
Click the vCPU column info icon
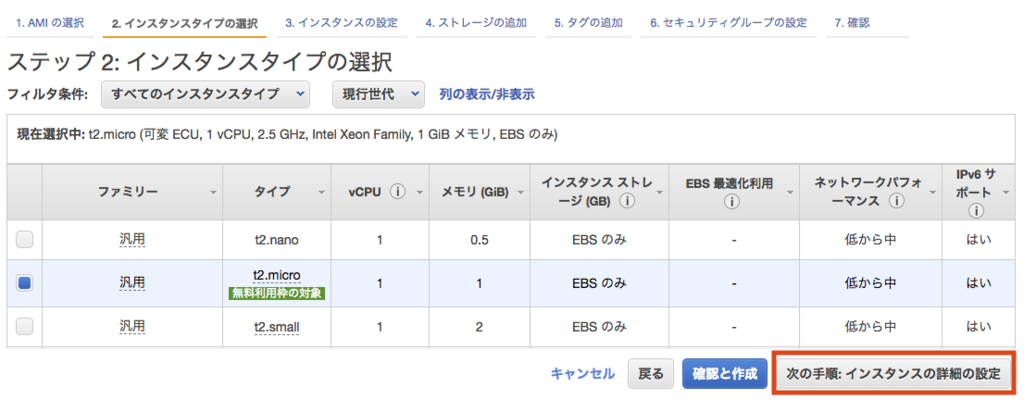point(398,191)
